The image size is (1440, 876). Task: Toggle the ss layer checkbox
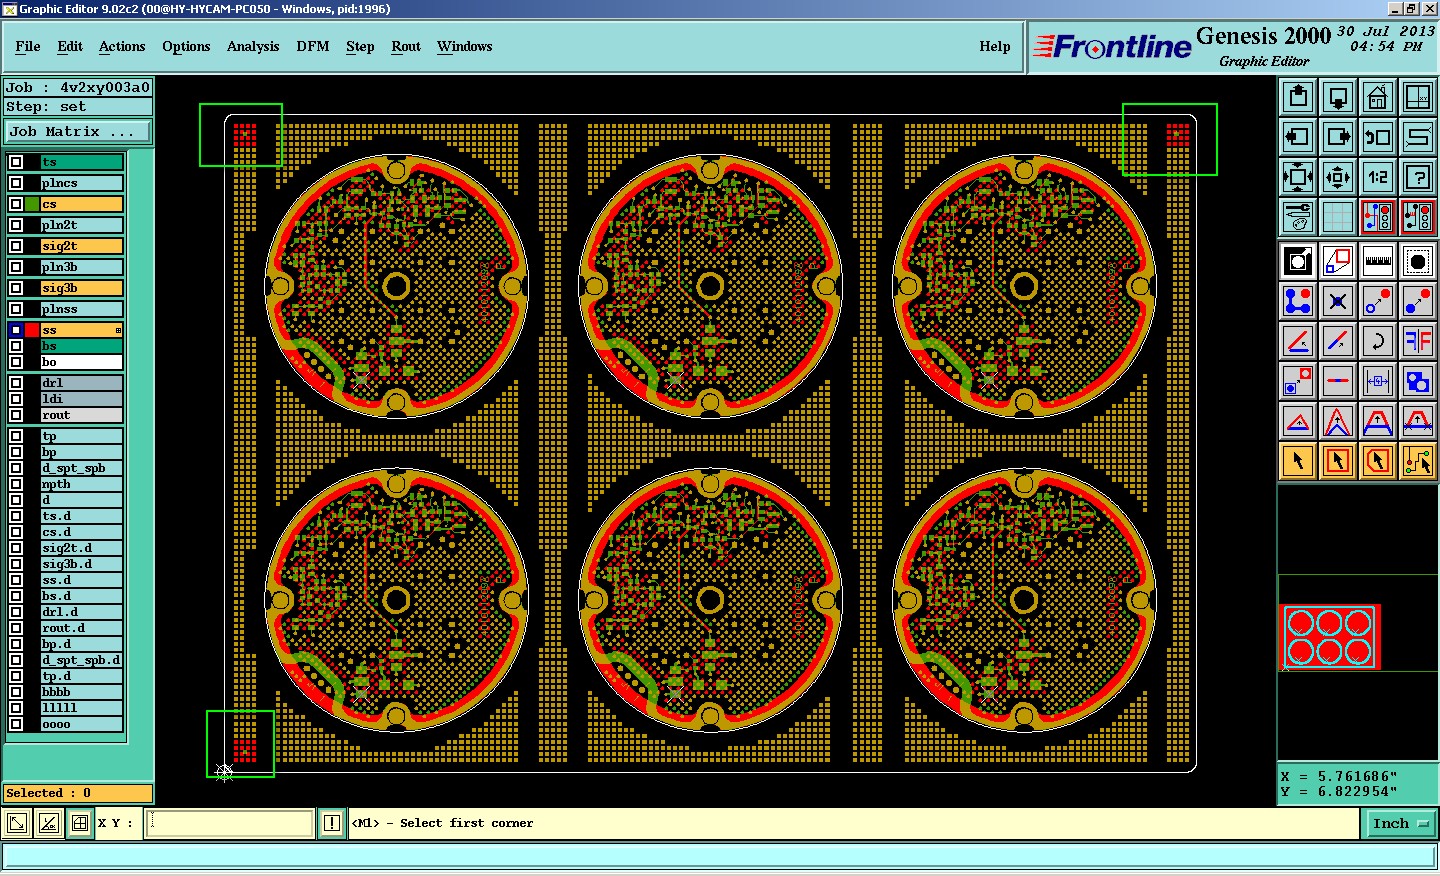(x=16, y=330)
